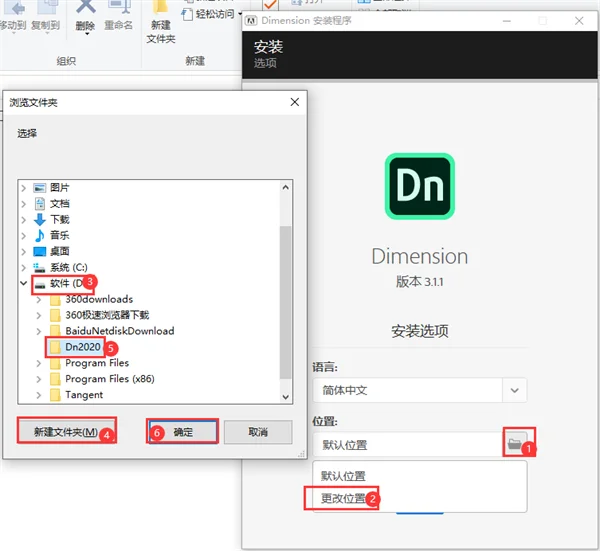600x551 pixels.
Task: Expand the 360downloads folder
Action: pyautogui.click(x=39, y=300)
